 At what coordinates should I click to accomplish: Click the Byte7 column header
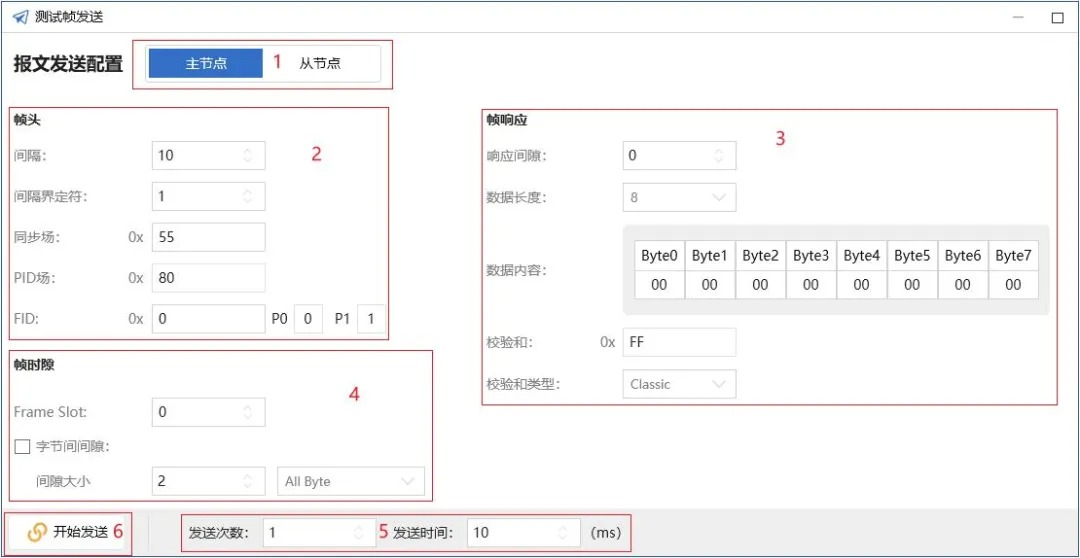coord(1013,256)
